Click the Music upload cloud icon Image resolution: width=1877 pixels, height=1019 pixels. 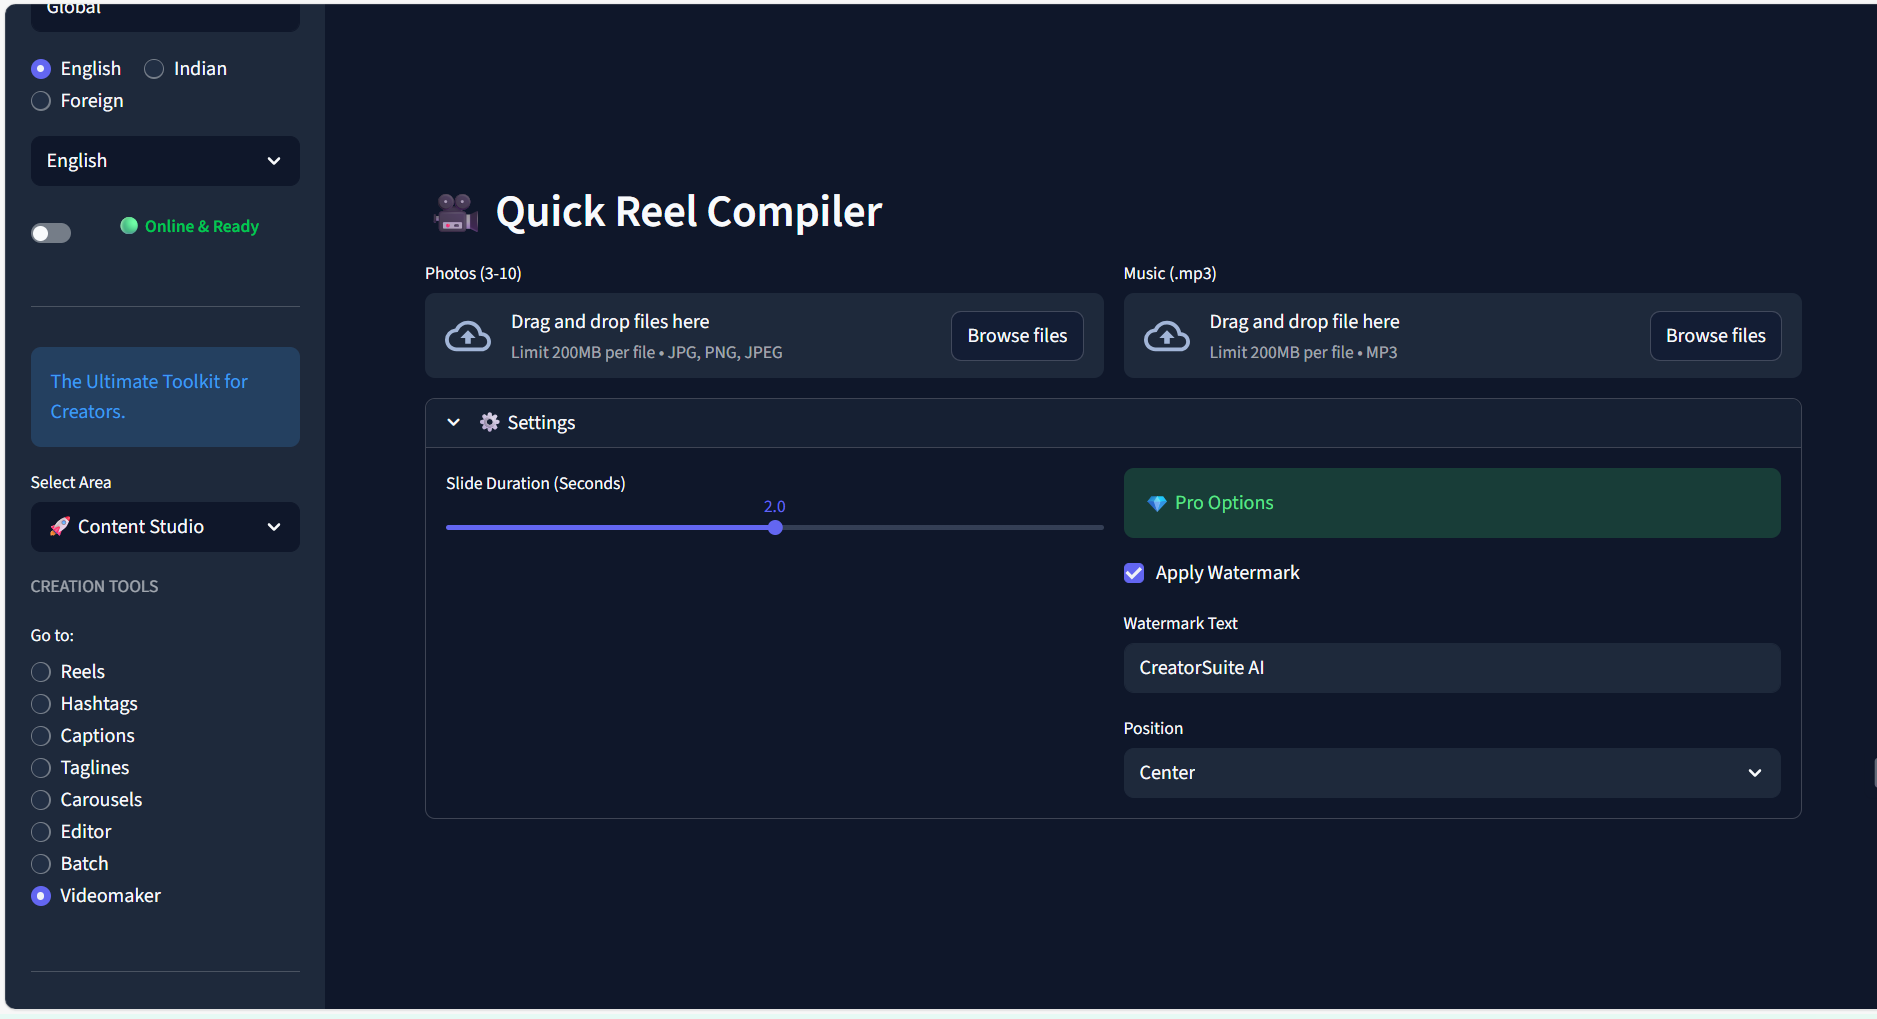pyautogui.click(x=1166, y=336)
